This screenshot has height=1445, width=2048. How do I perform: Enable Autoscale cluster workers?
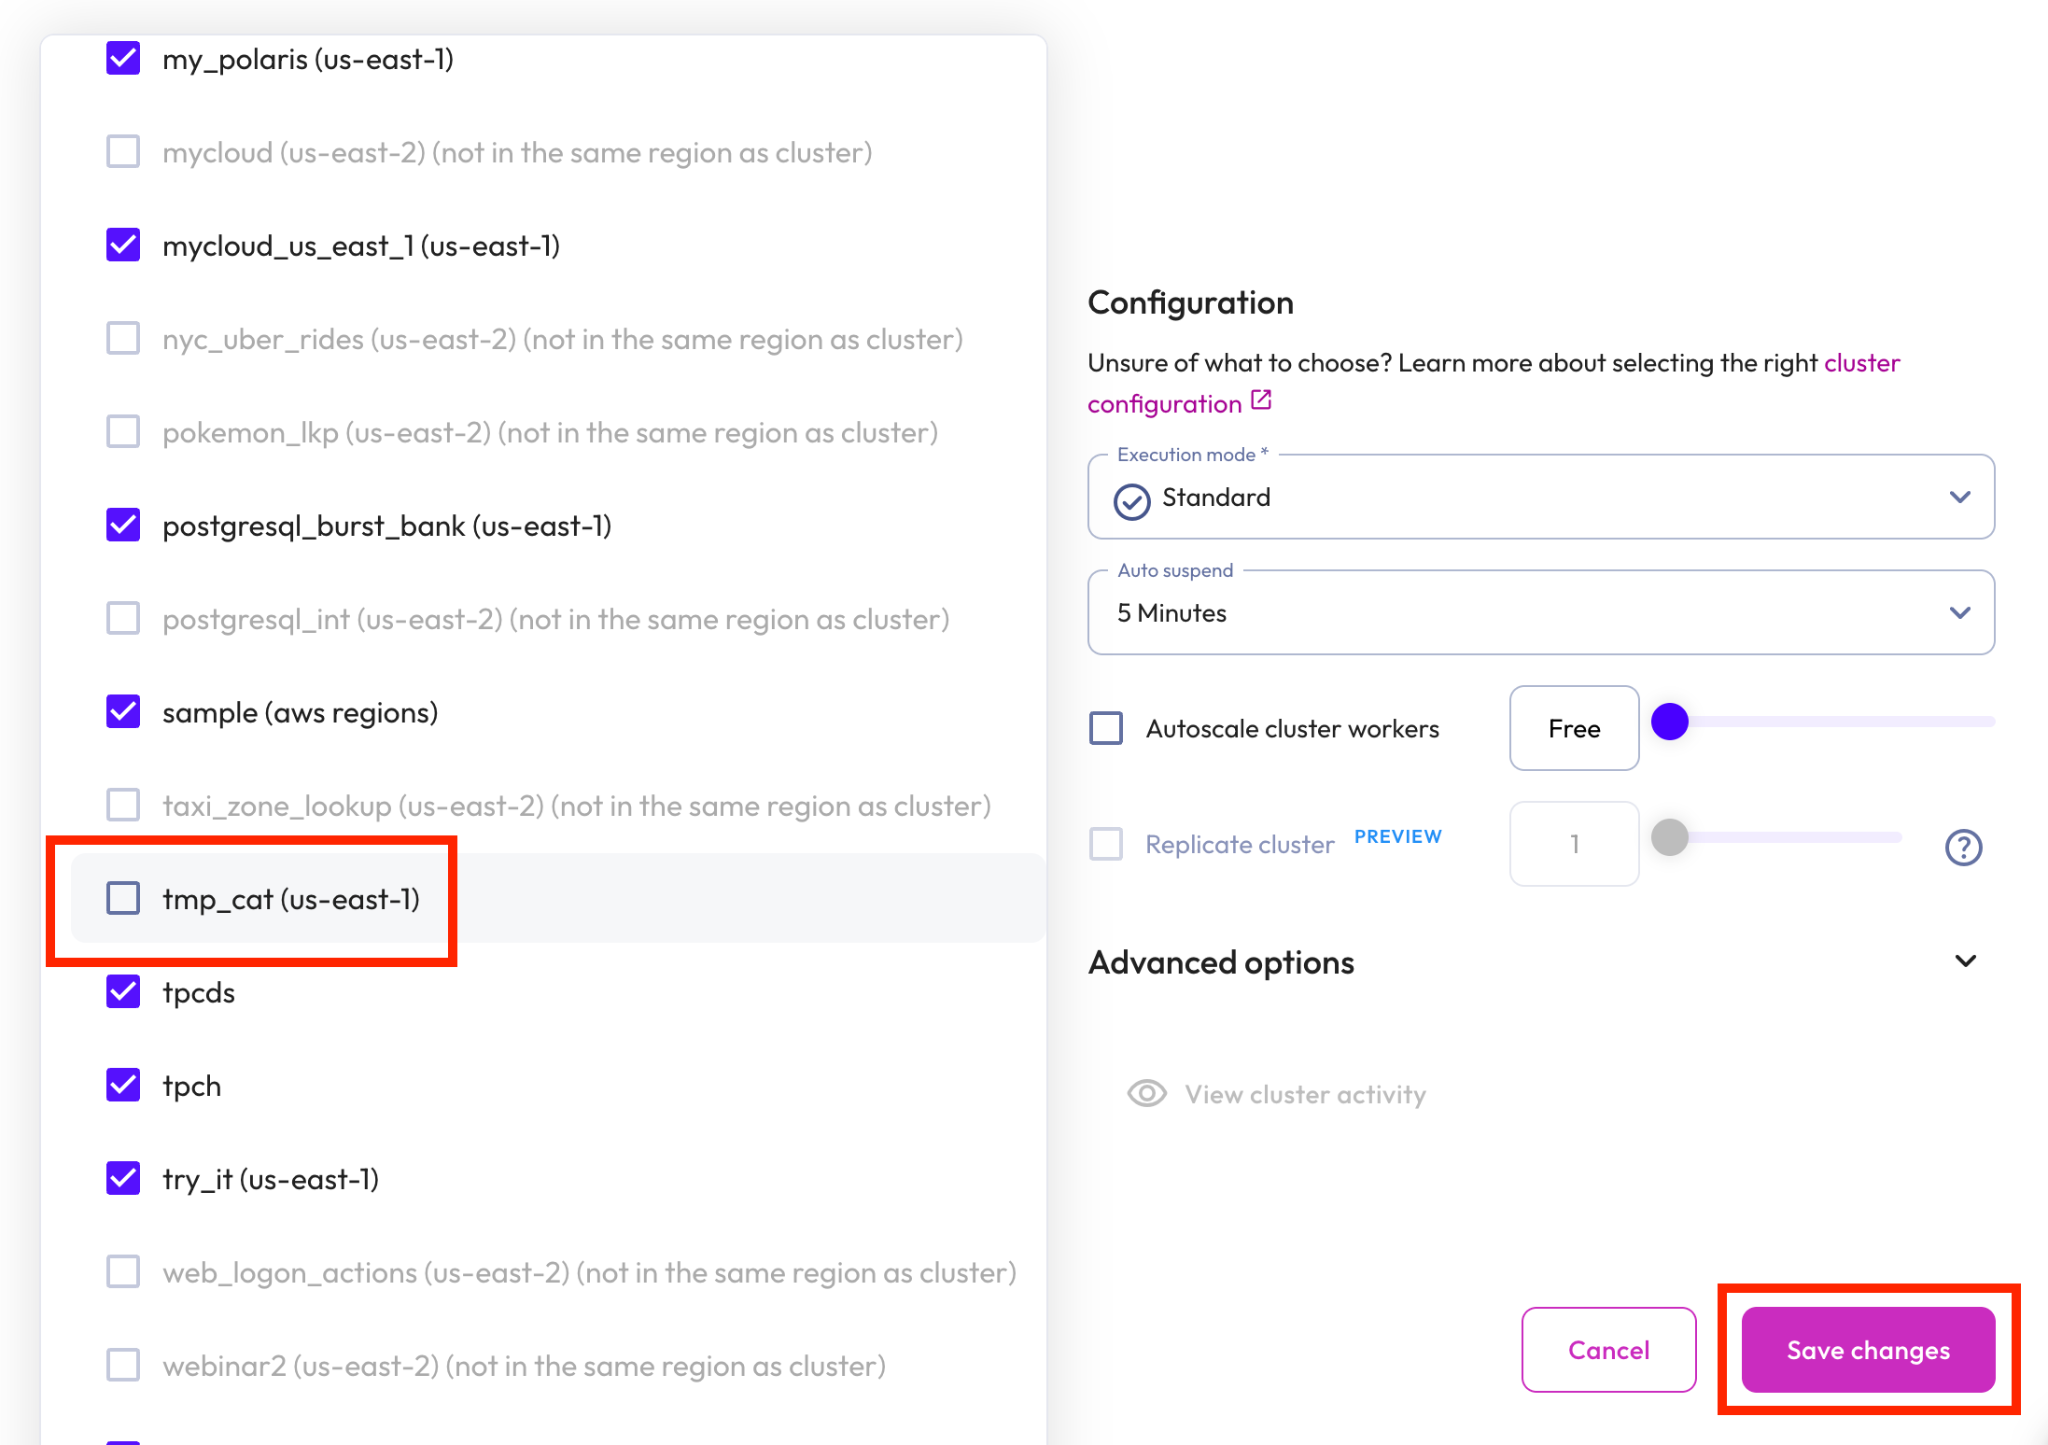click(1106, 728)
